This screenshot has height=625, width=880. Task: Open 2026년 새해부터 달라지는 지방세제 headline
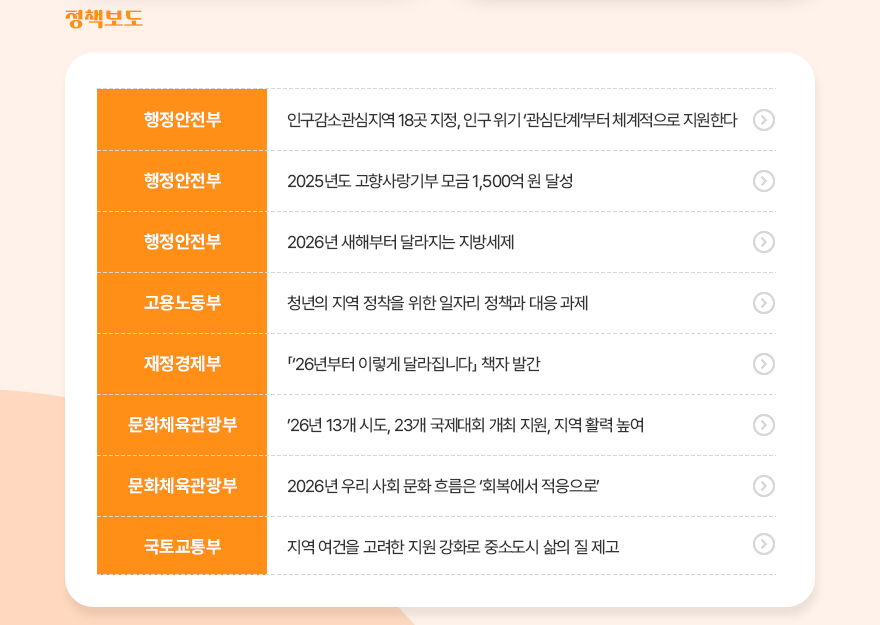tap(400, 242)
